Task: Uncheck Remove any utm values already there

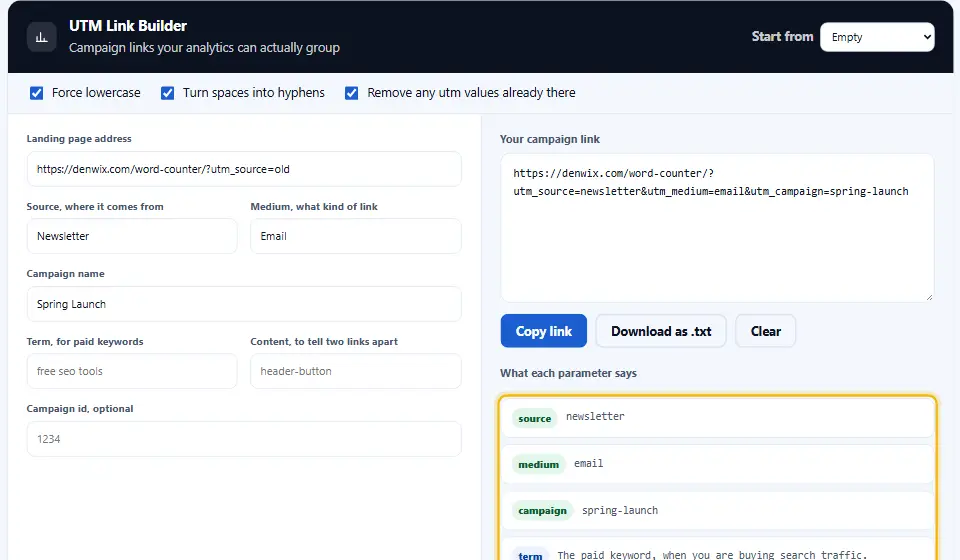Action: pos(351,93)
